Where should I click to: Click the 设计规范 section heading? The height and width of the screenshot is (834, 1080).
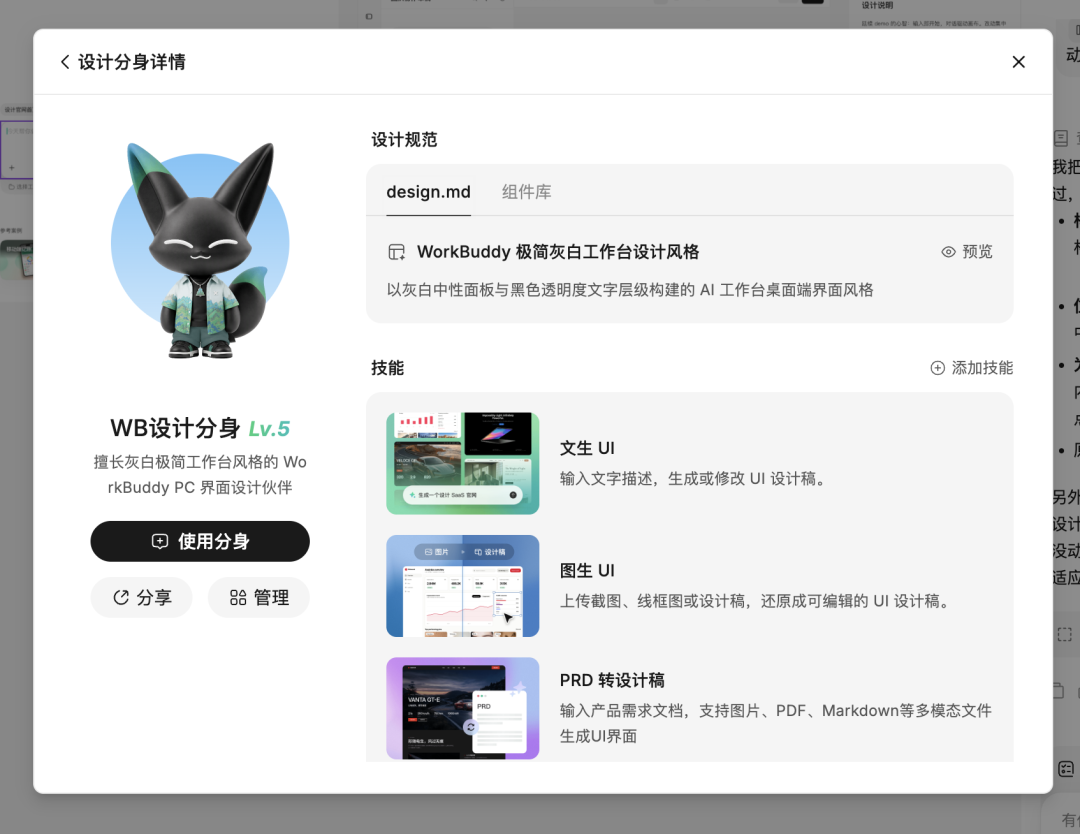point(404,140)
